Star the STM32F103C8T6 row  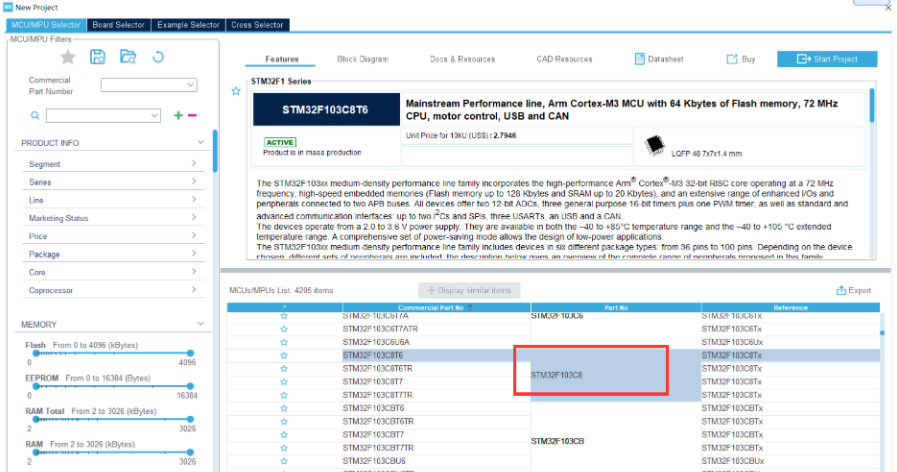click(x=284, y=355)
